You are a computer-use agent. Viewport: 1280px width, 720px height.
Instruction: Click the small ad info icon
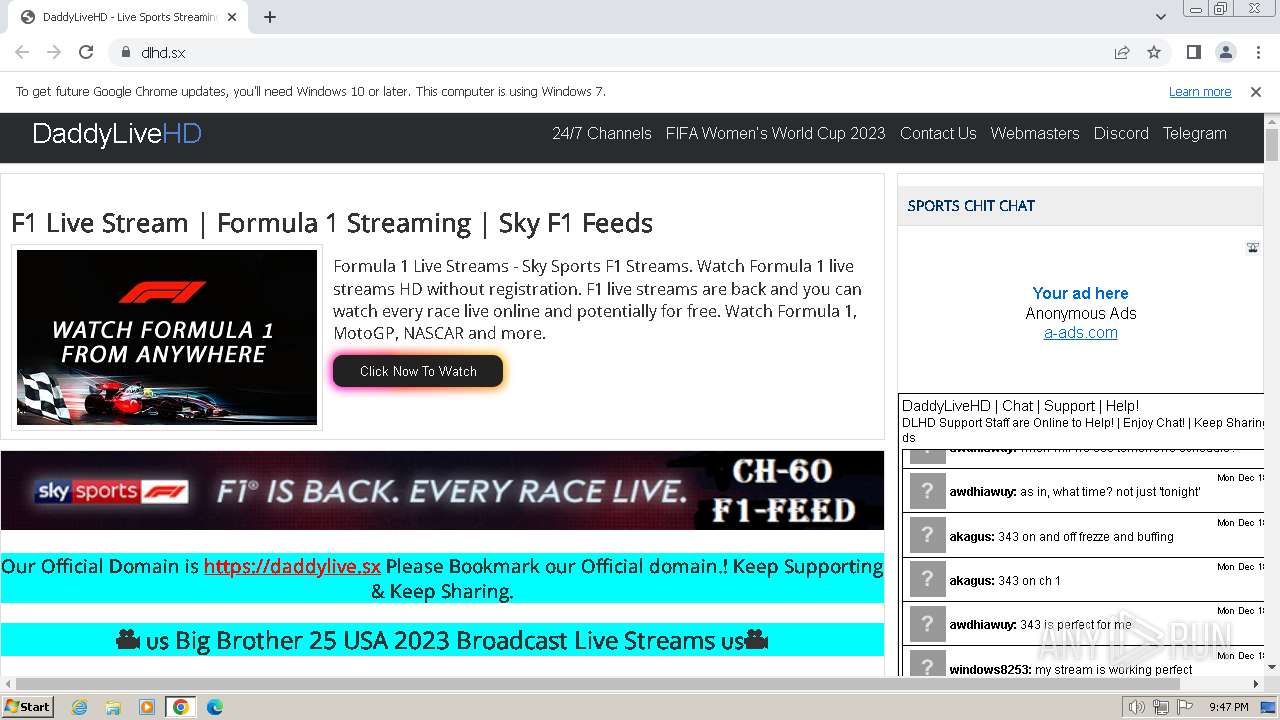click(1252, 247)
